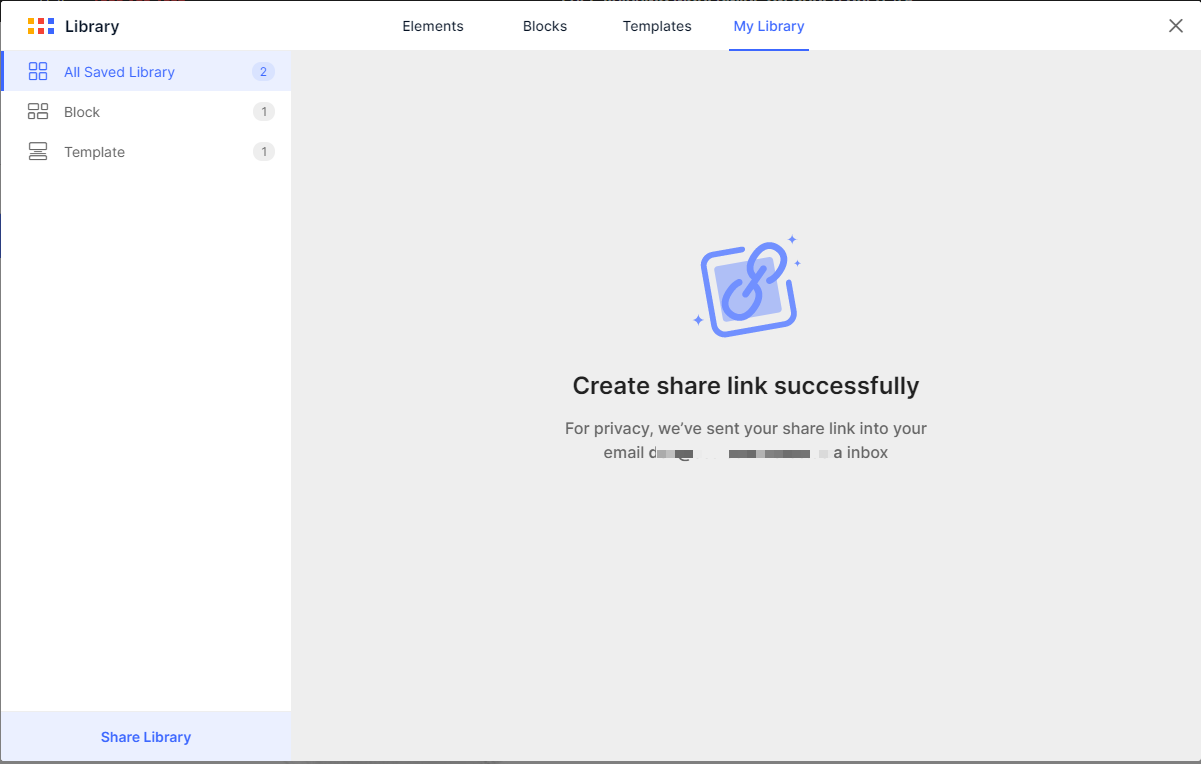Select the My Library tab

768,26
